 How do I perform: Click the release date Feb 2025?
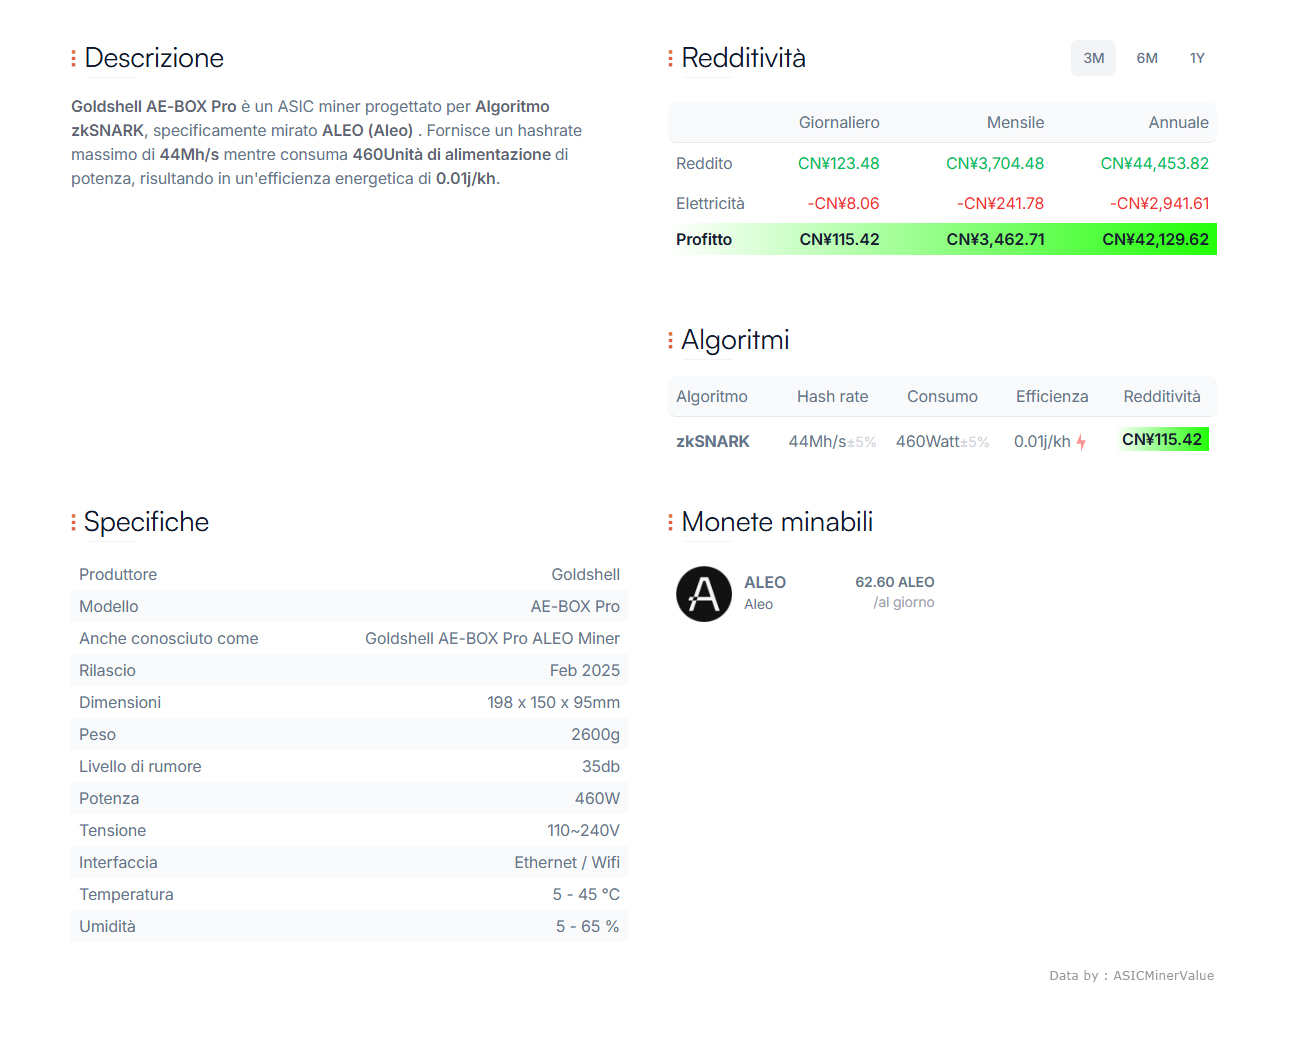pyautogui.click(x=585, y=670)
